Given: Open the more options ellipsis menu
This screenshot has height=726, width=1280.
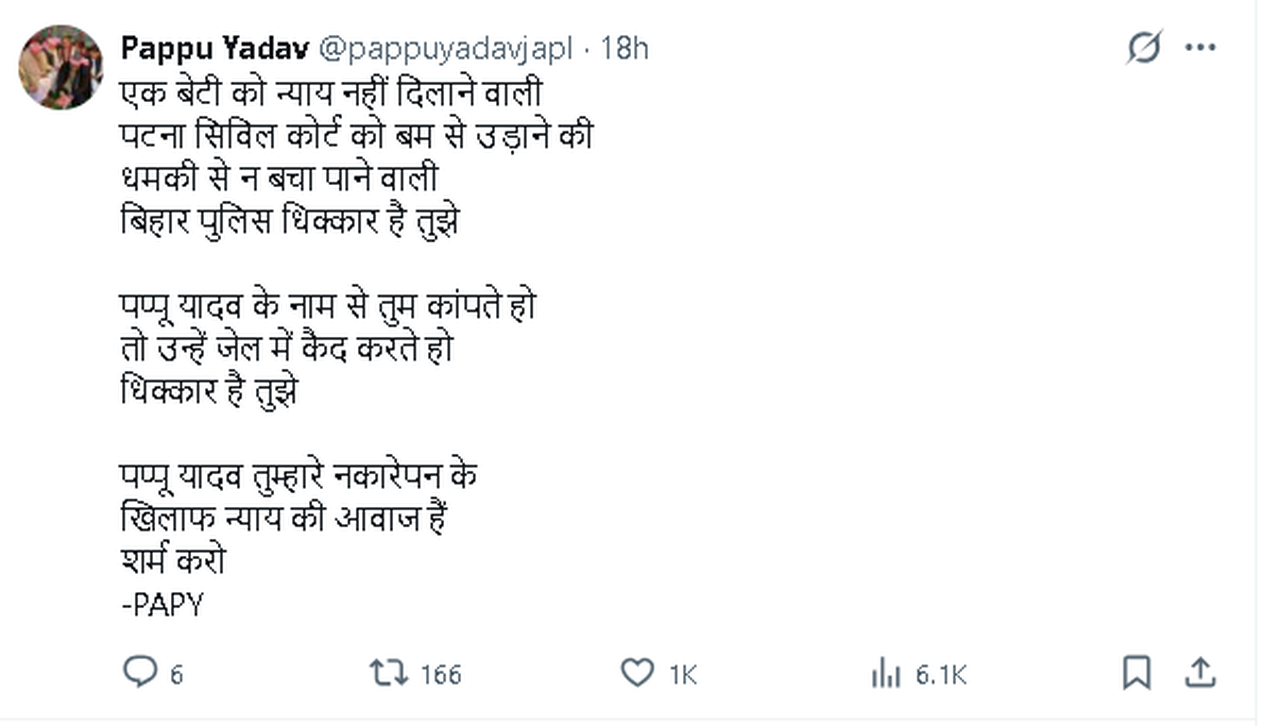Looking at the screenshot, I should pos(1200,47).
